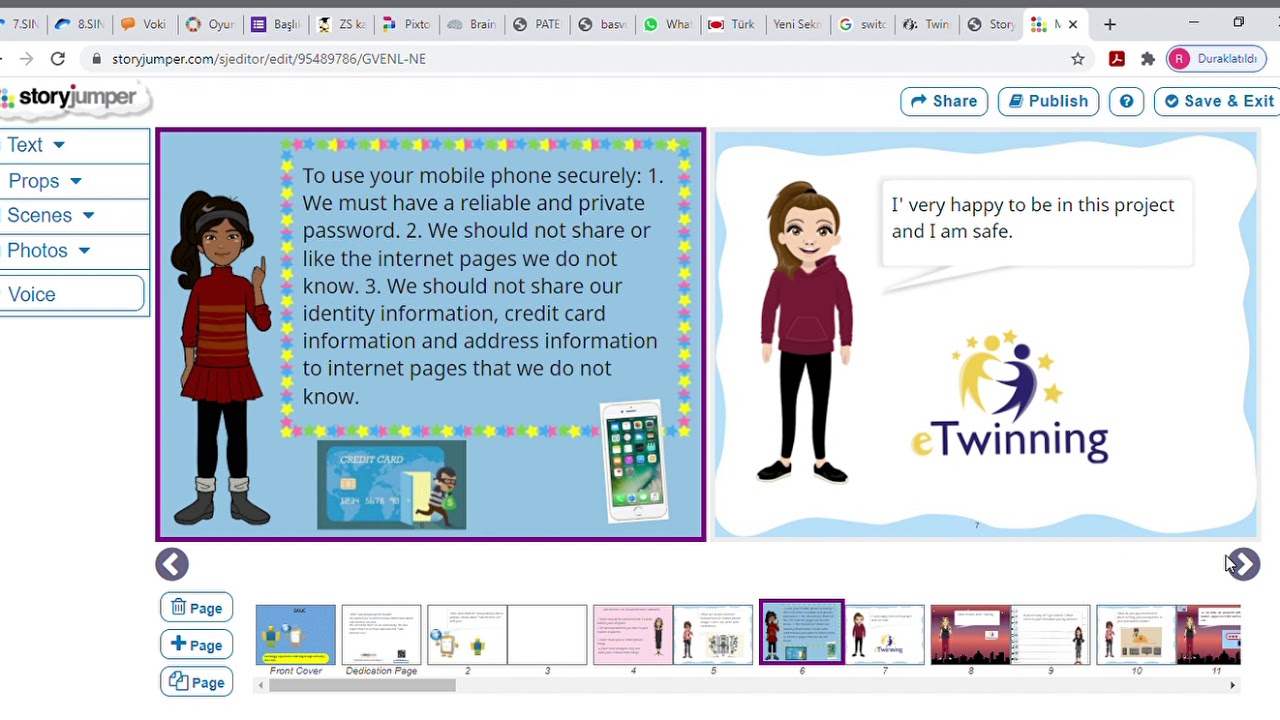1280x720 pixels.
Task: Open page 8 thumbnail
Action: 970,635
